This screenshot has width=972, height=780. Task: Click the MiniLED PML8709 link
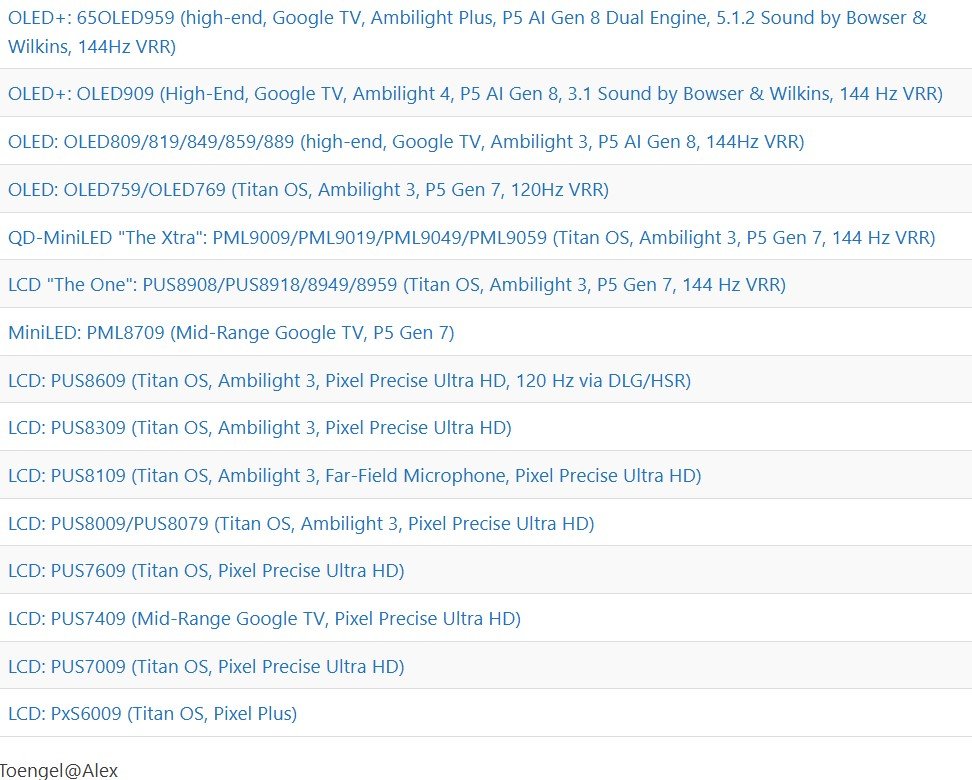click(231, 333)
